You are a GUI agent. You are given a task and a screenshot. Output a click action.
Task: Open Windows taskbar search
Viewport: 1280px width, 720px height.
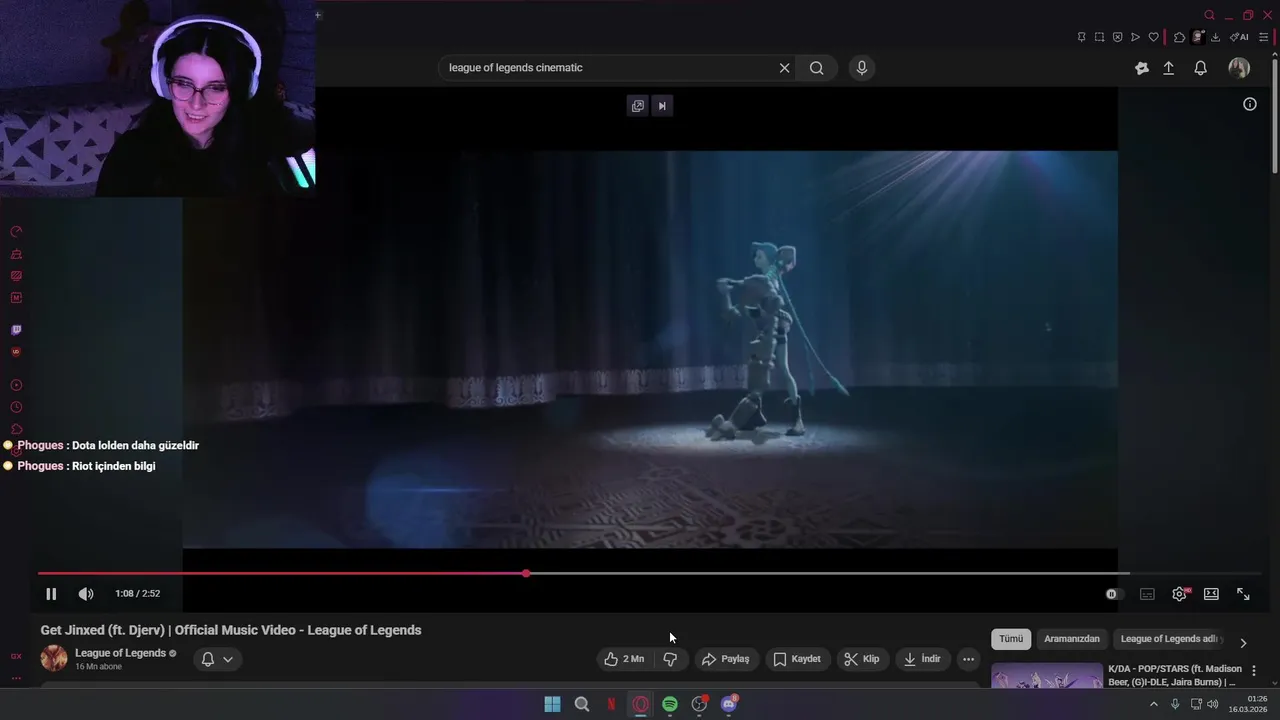click(582, 704)
